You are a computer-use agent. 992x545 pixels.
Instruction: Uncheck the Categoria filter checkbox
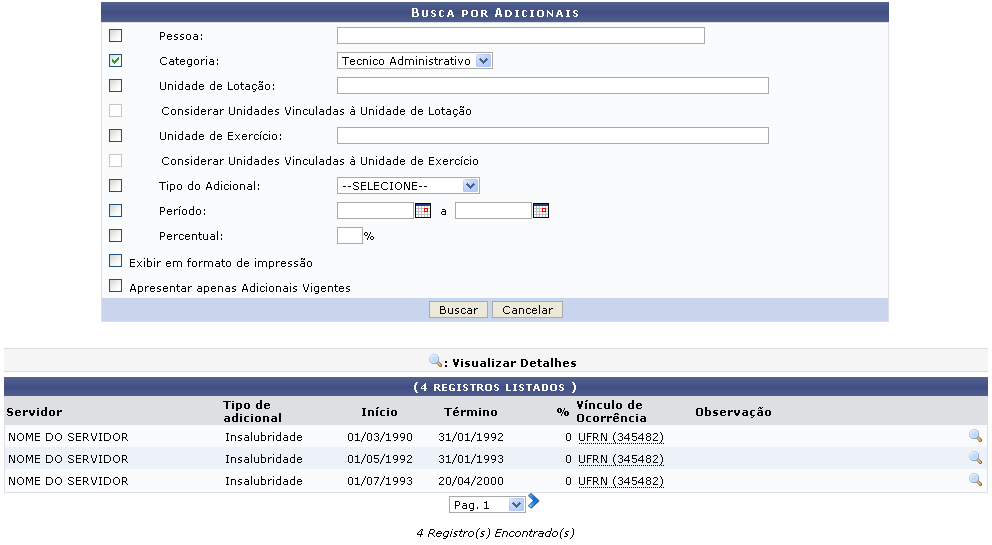coord(116,61)
